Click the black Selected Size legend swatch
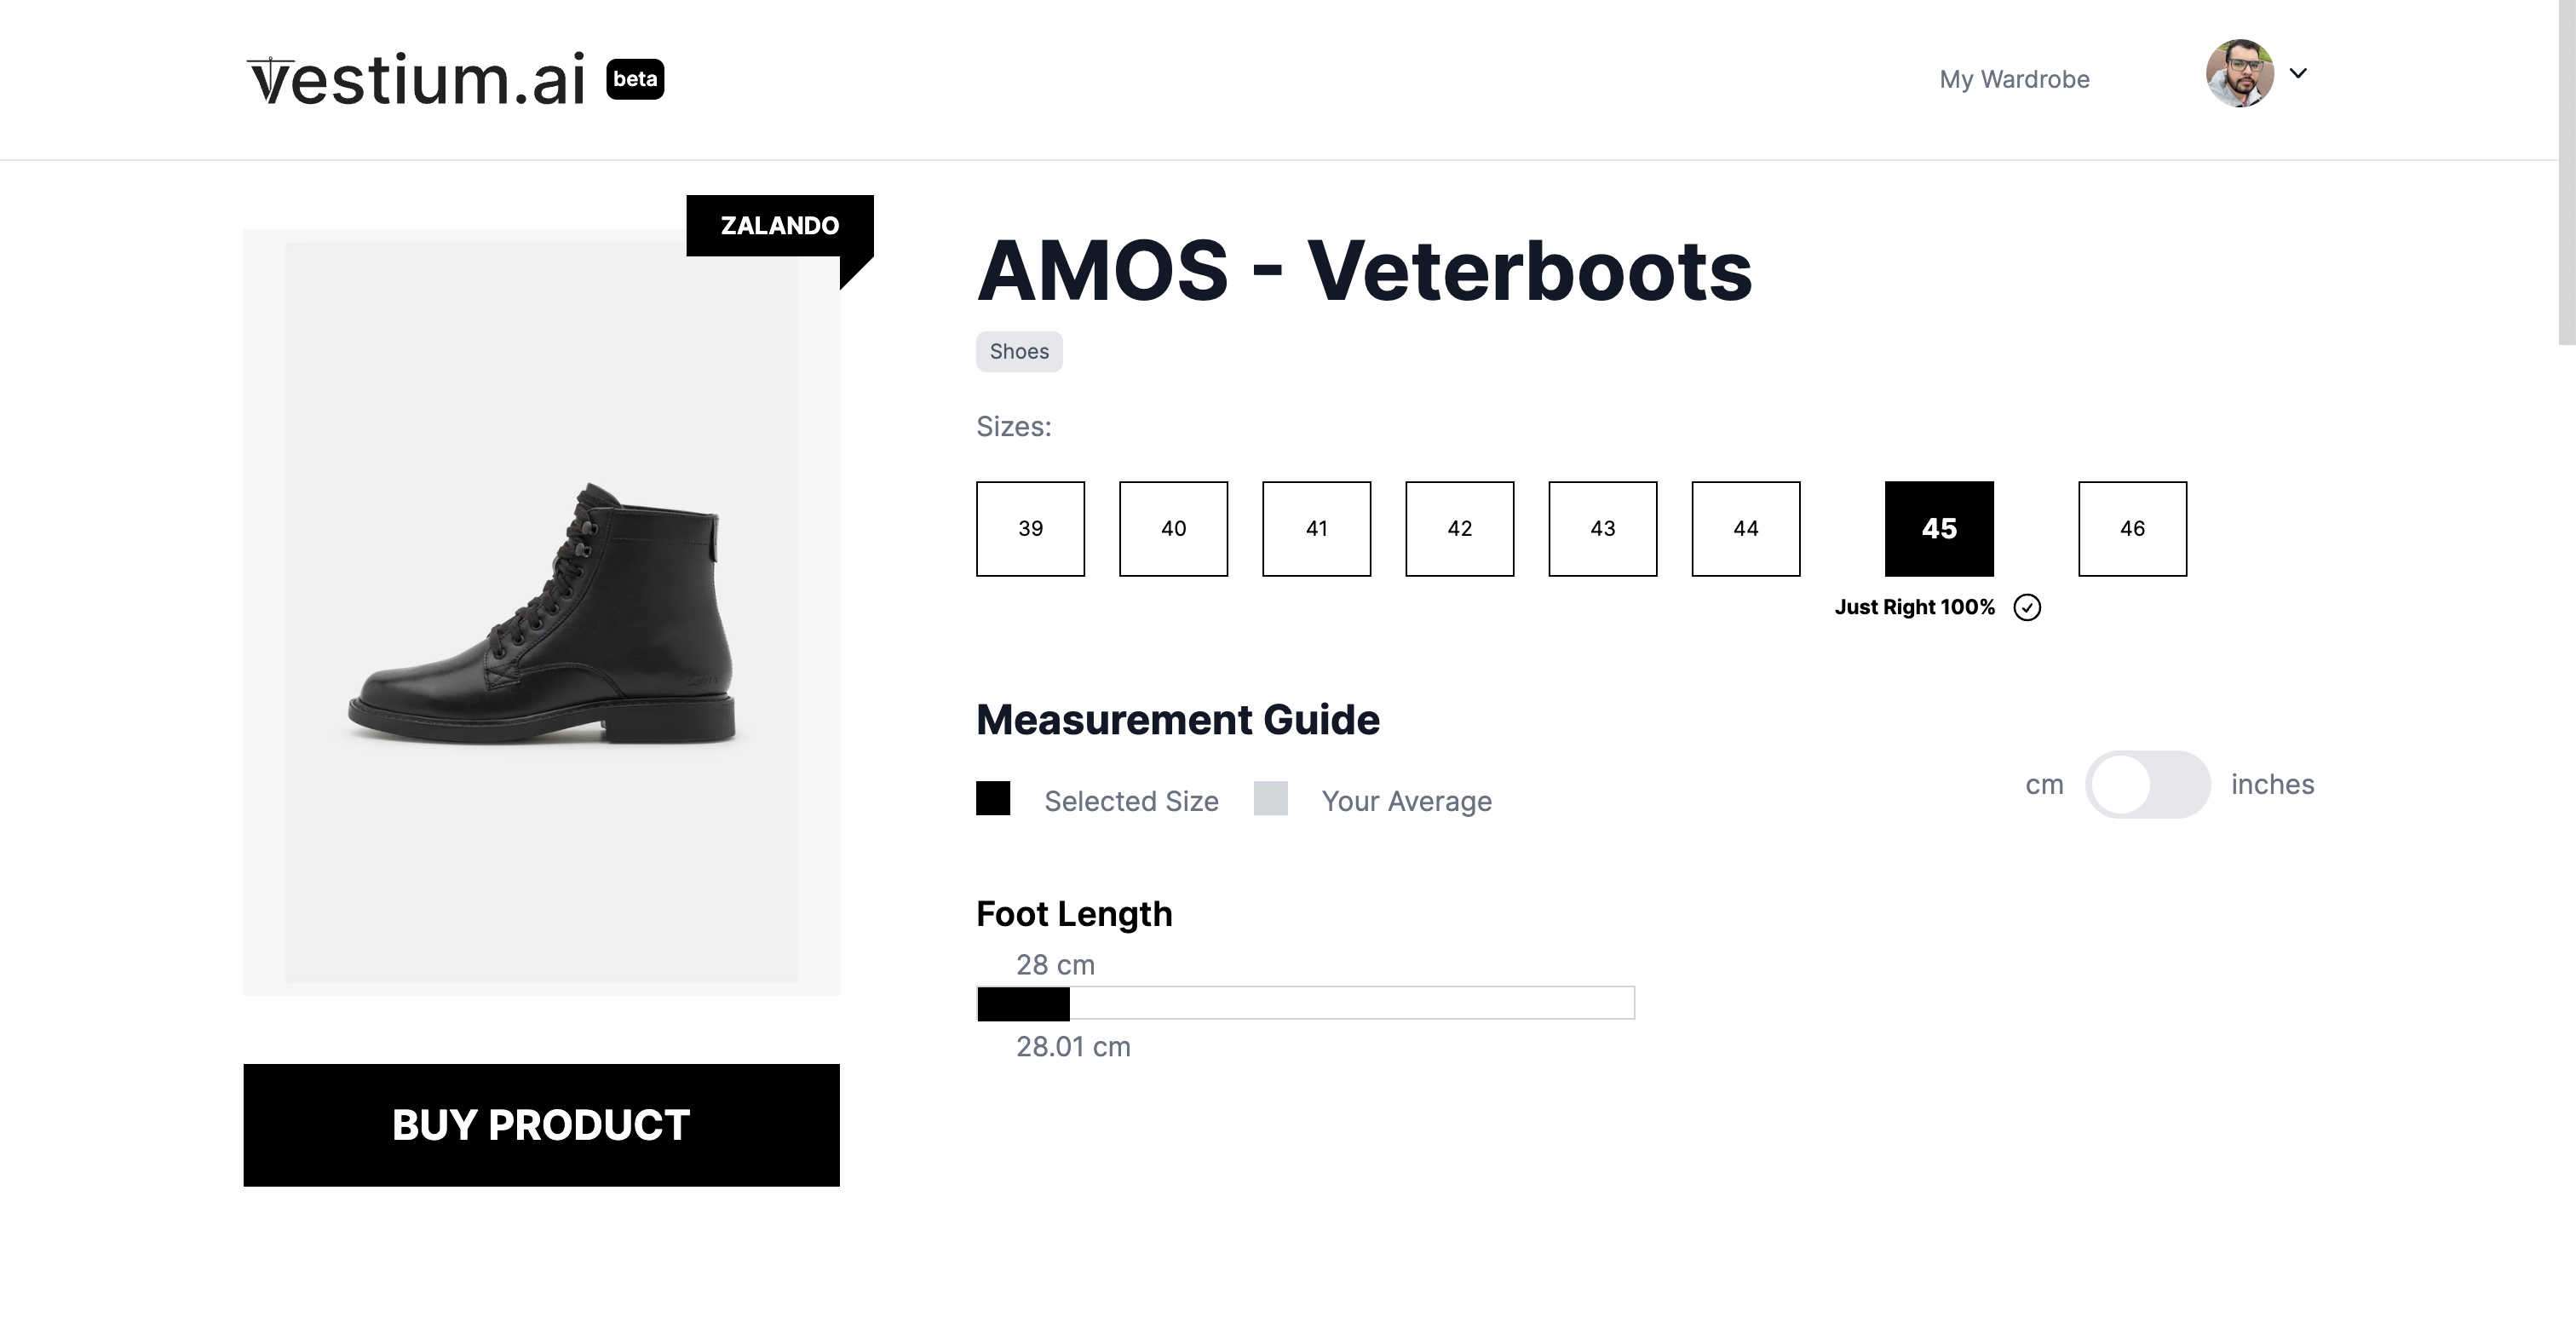 (993, 798)
